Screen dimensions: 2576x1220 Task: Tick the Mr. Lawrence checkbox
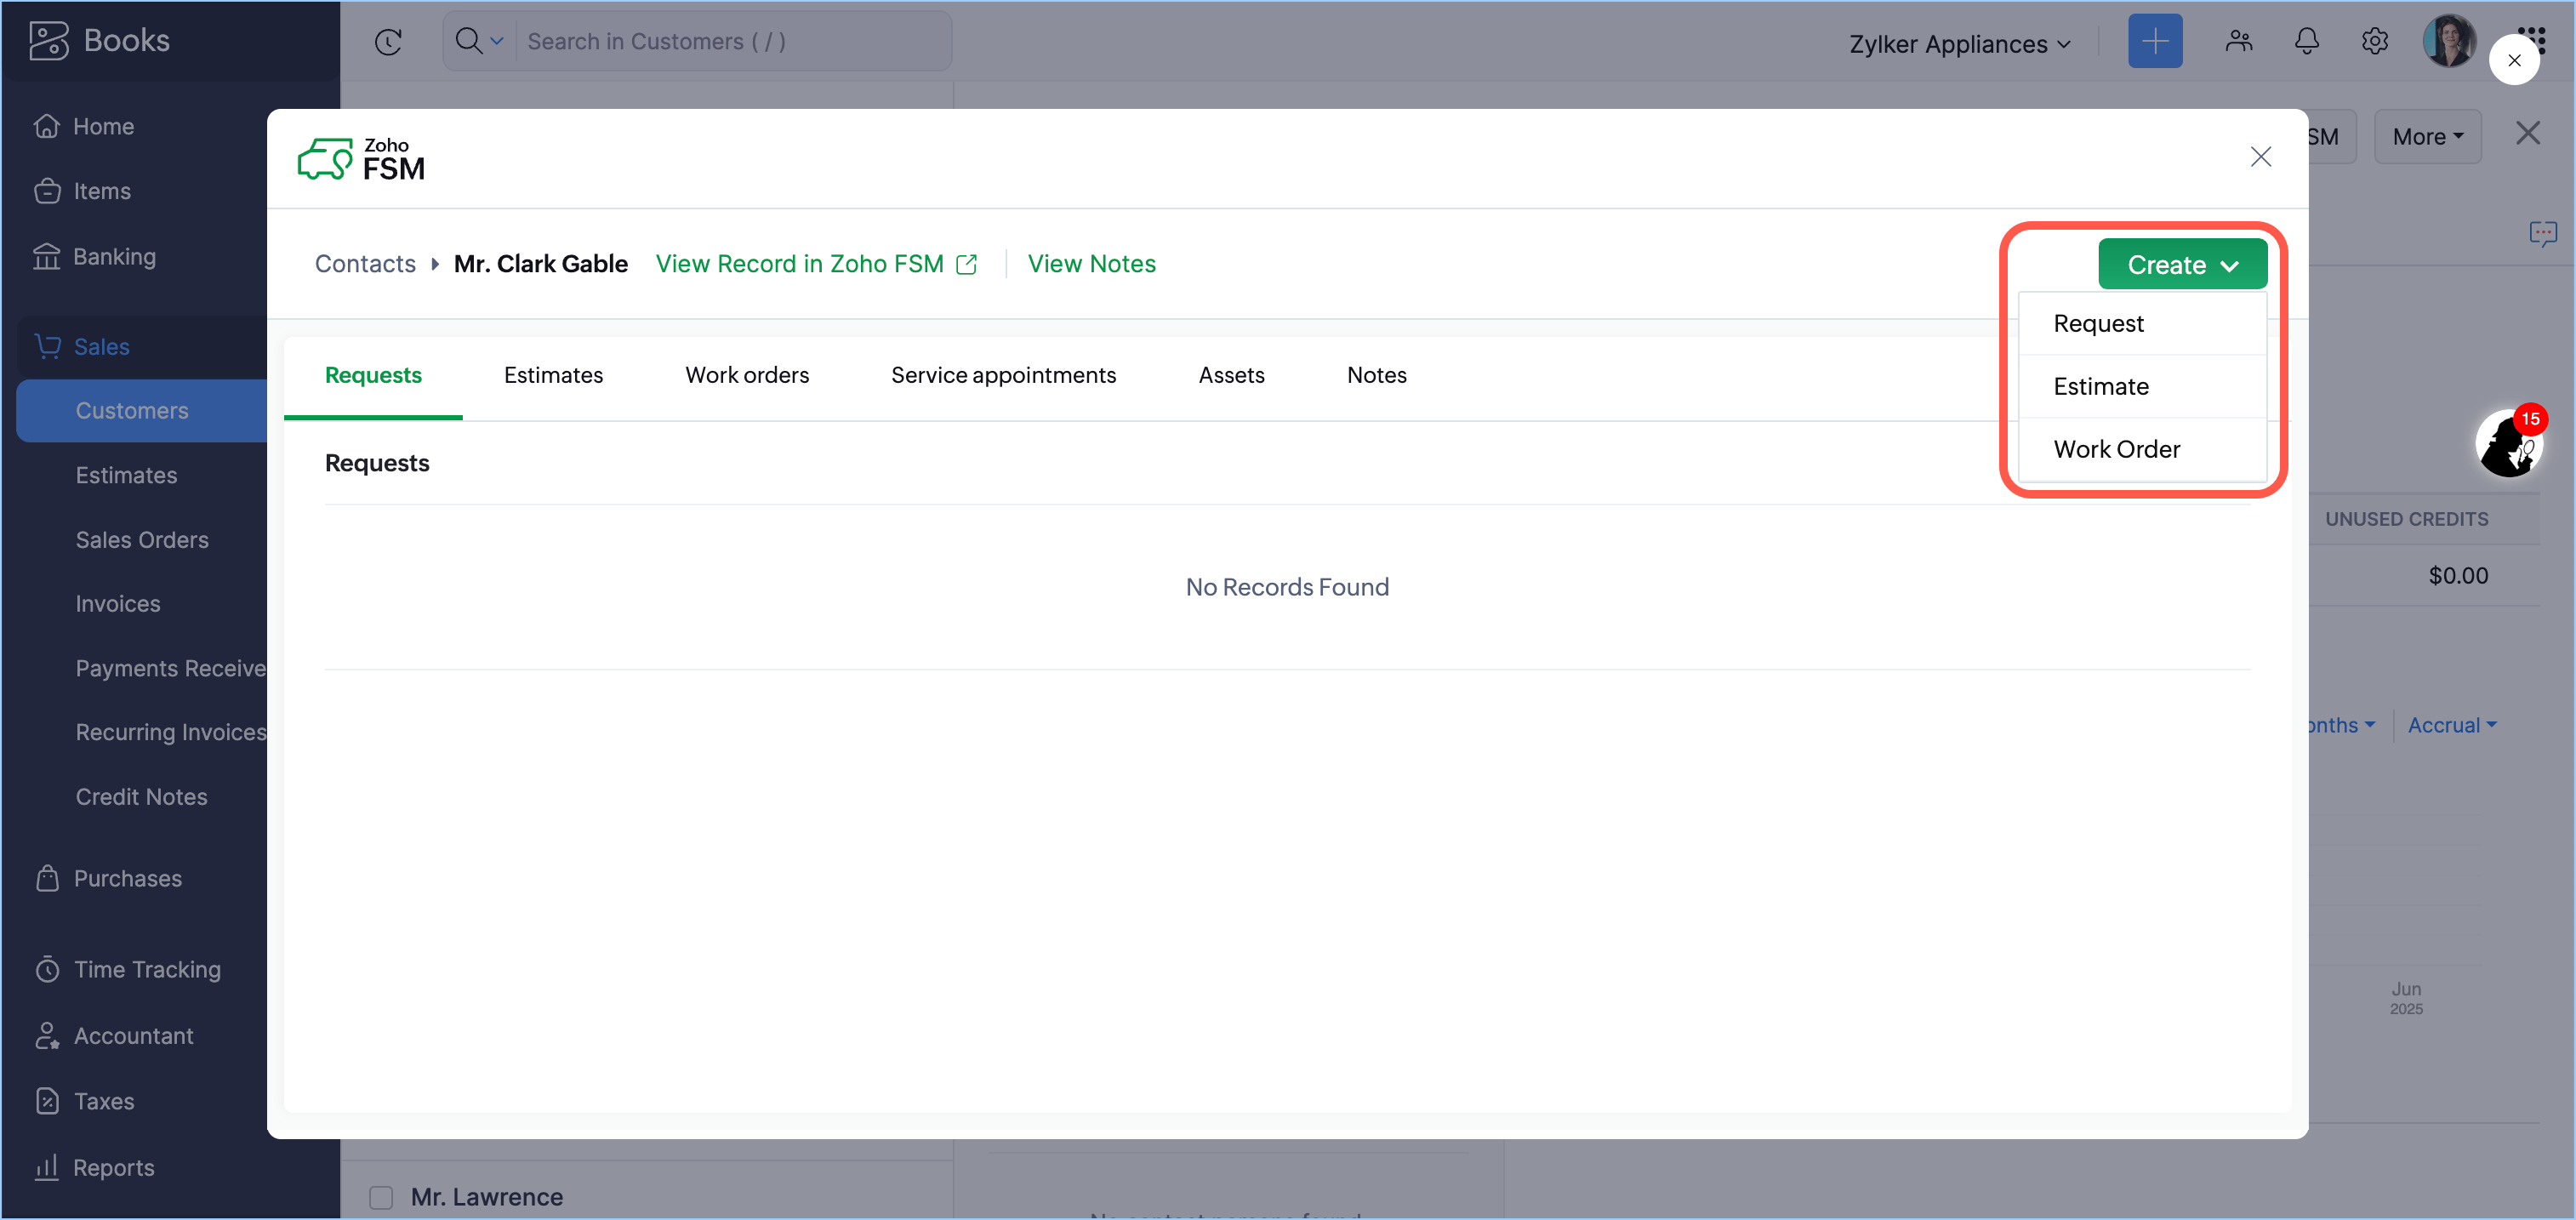(x=381, y=1197)
